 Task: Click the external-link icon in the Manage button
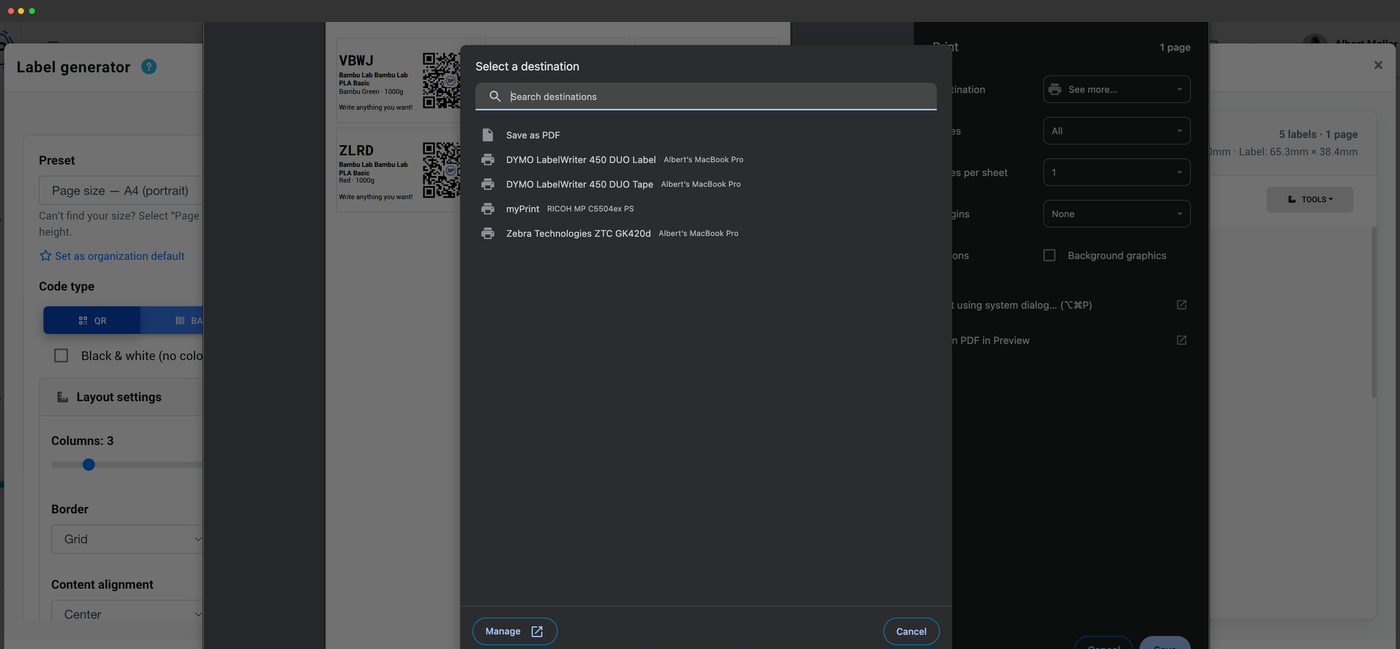537,631
